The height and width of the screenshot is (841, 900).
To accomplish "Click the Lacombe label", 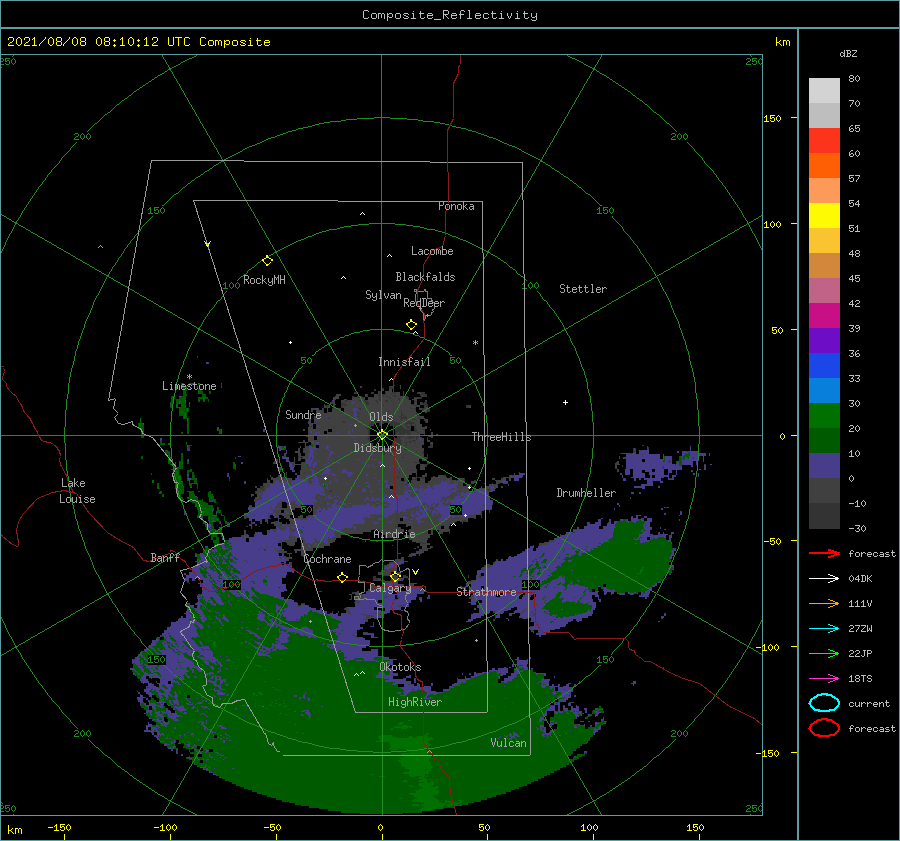I will point(432,251).
